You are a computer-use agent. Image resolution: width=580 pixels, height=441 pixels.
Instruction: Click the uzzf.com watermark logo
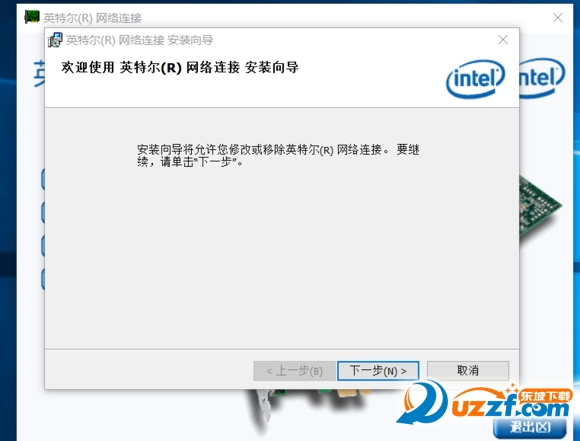[485, 403]
